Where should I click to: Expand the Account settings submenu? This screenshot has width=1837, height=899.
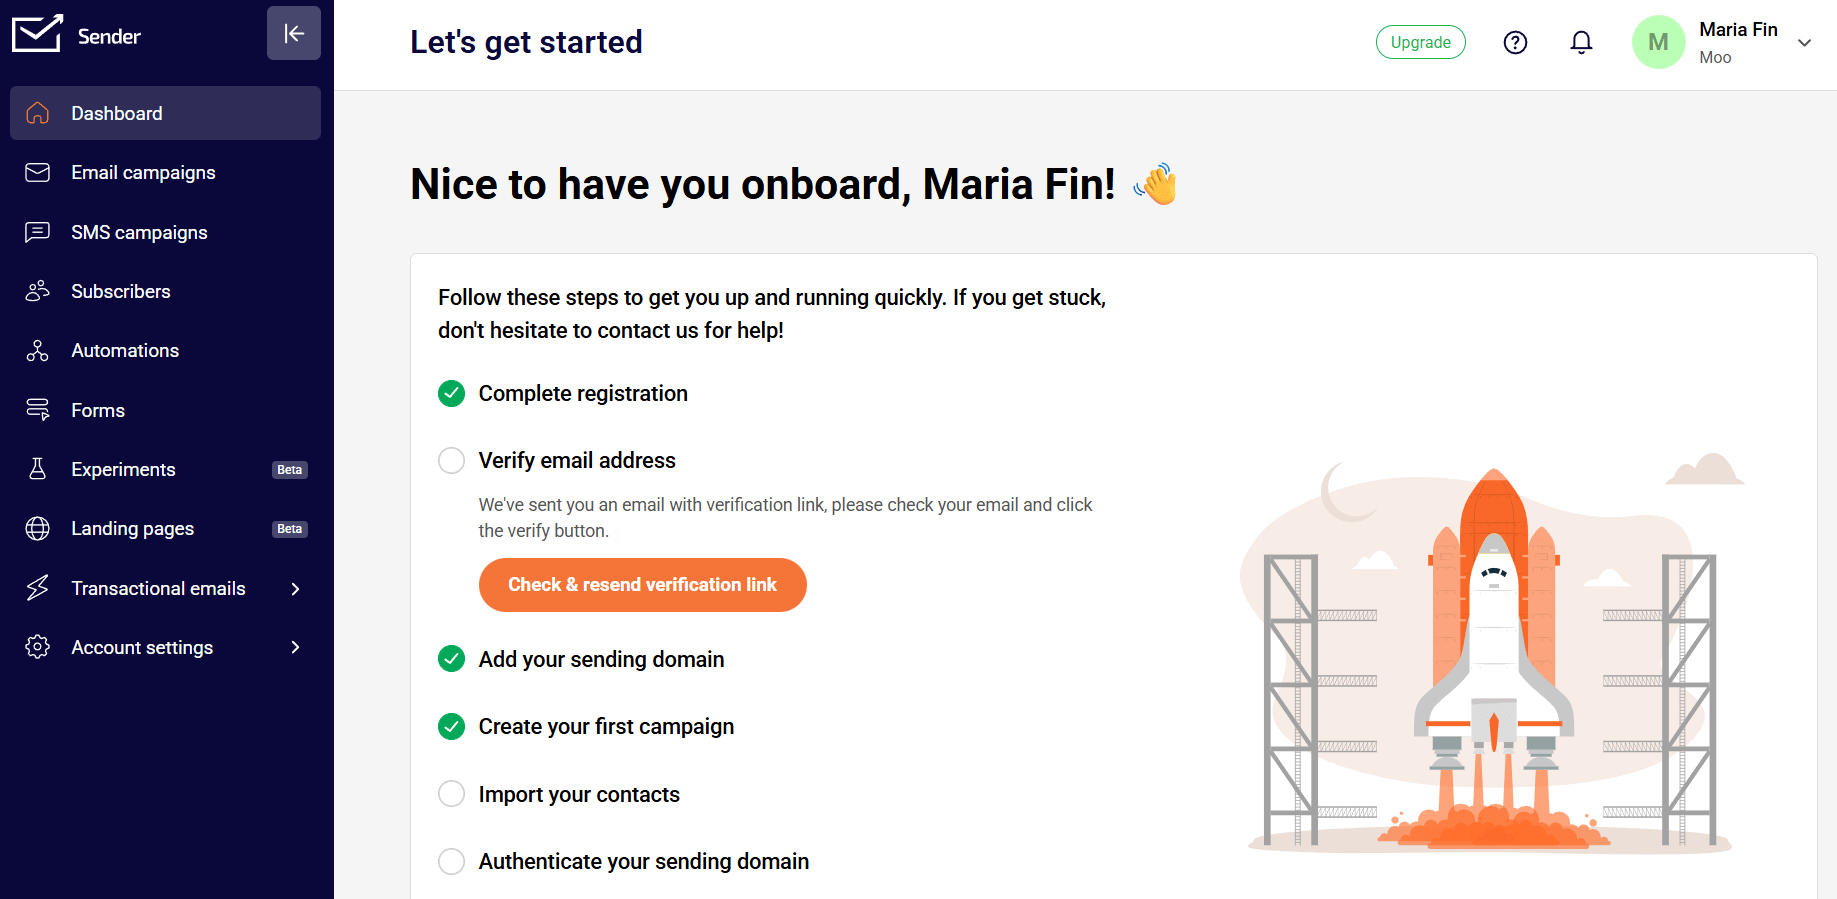click(x=295, y=648)
